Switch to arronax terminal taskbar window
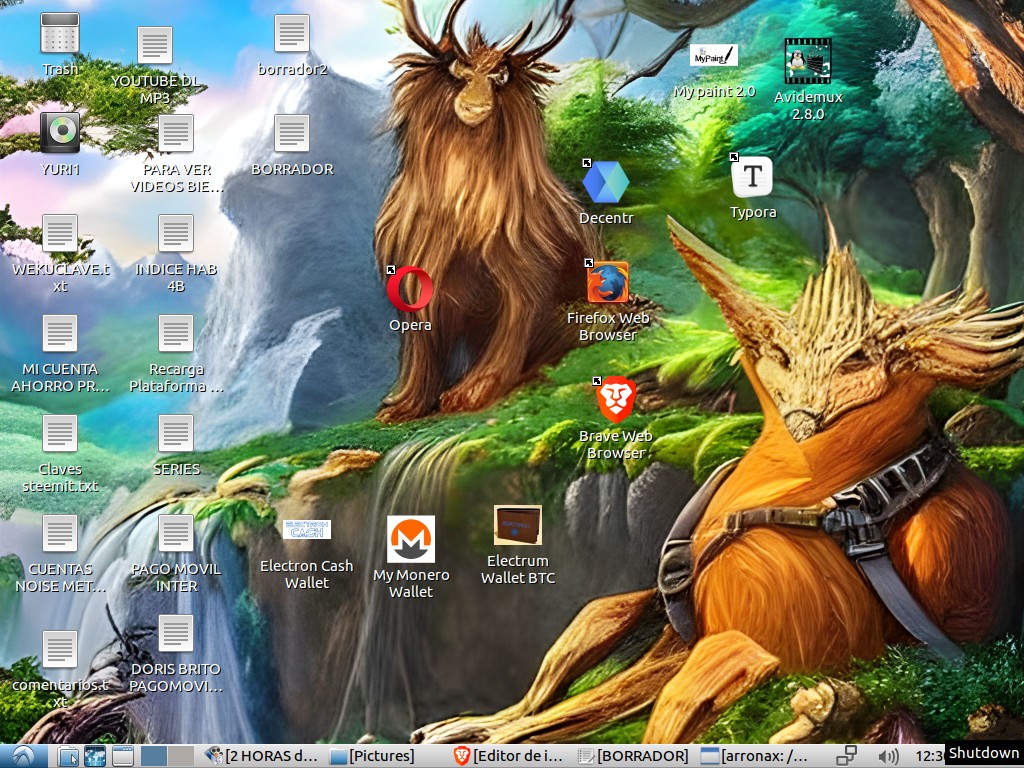This screenshot has width=1024, height=768. pos(756,756)
